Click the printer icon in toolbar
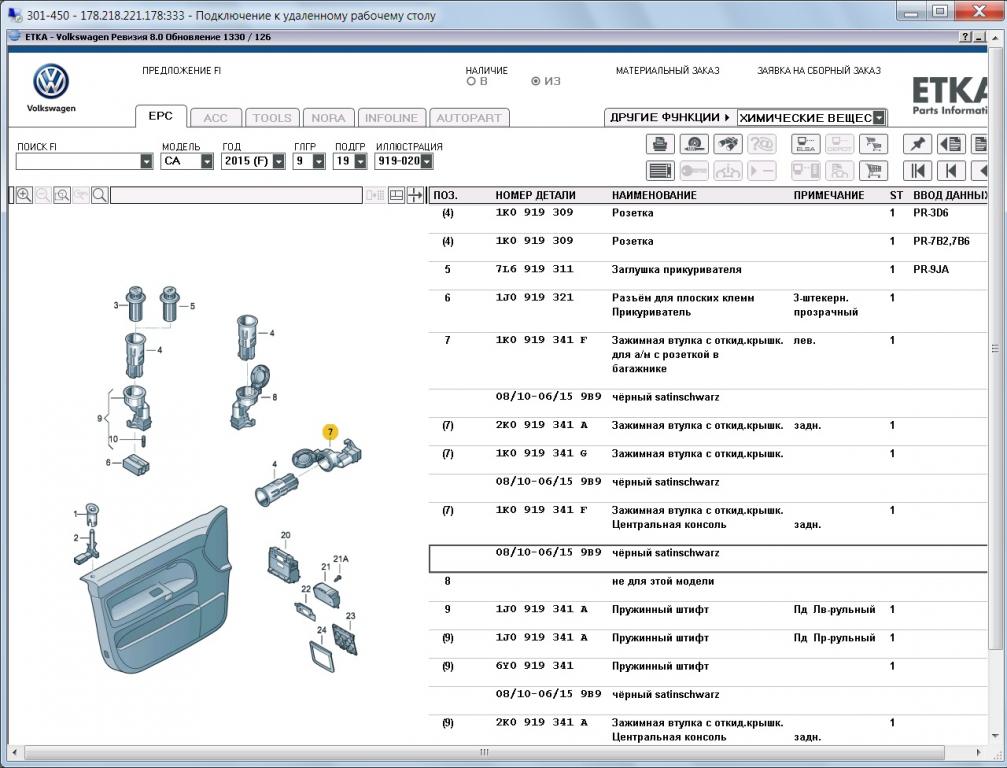Image resolution: width=1007 pixels, height=768 pixels. 660,144
